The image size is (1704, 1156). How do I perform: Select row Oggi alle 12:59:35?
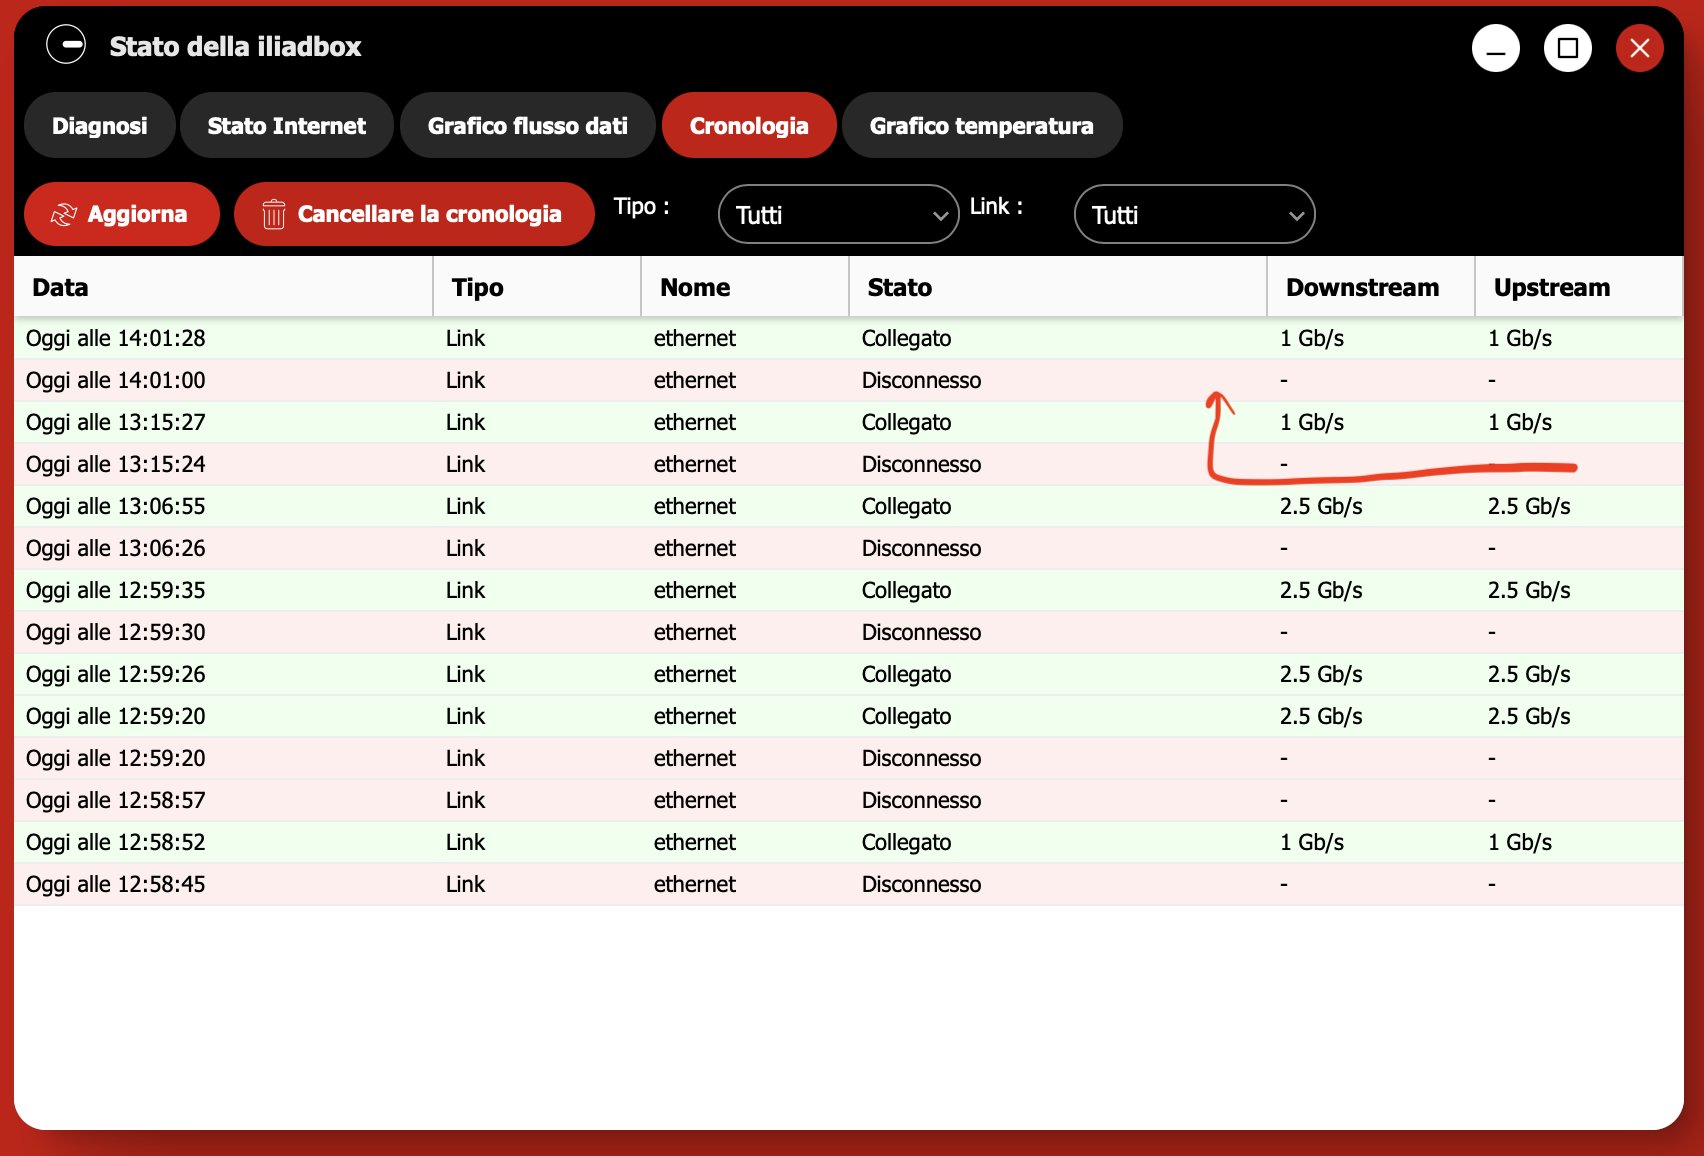click(849, 590)
